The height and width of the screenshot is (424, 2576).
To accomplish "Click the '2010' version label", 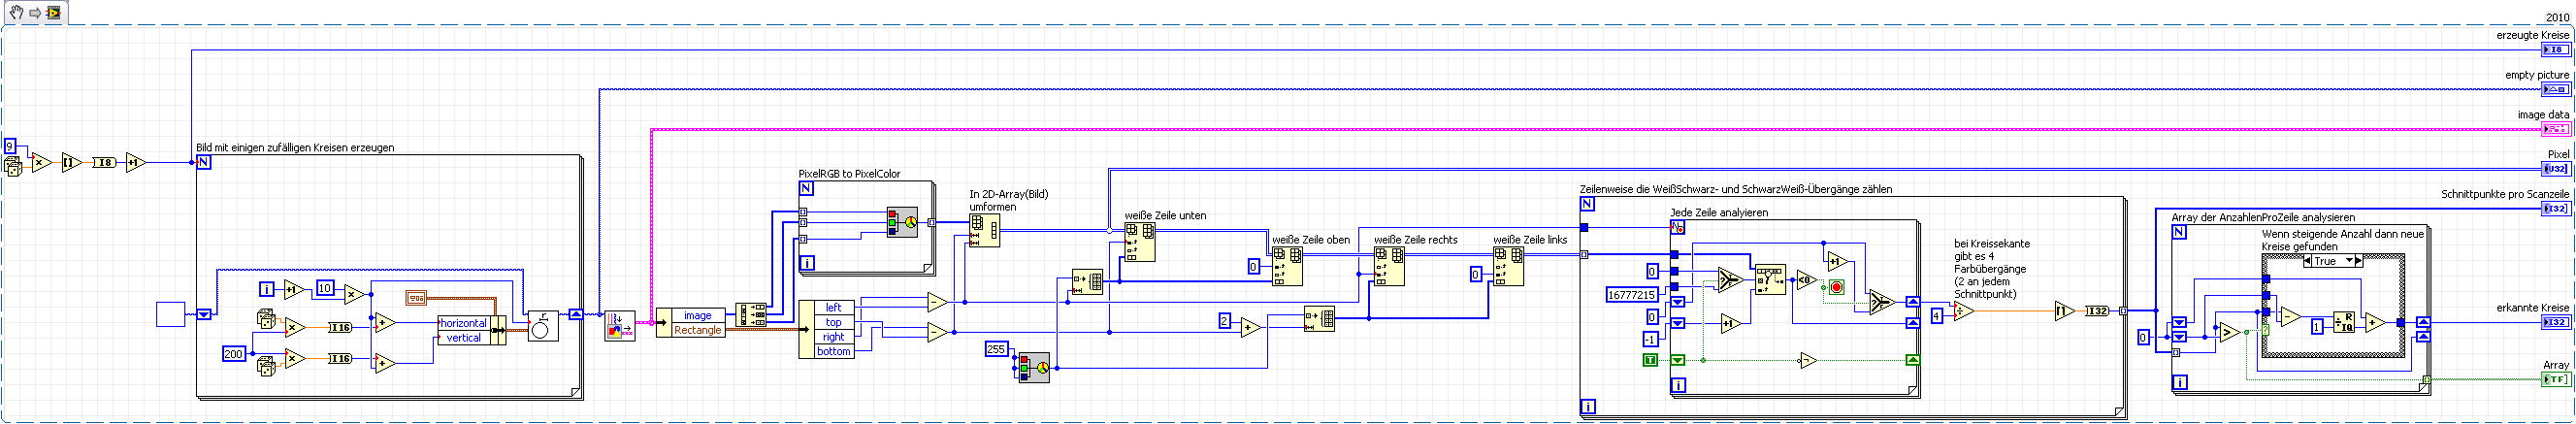I will (x=2557, y=18).
